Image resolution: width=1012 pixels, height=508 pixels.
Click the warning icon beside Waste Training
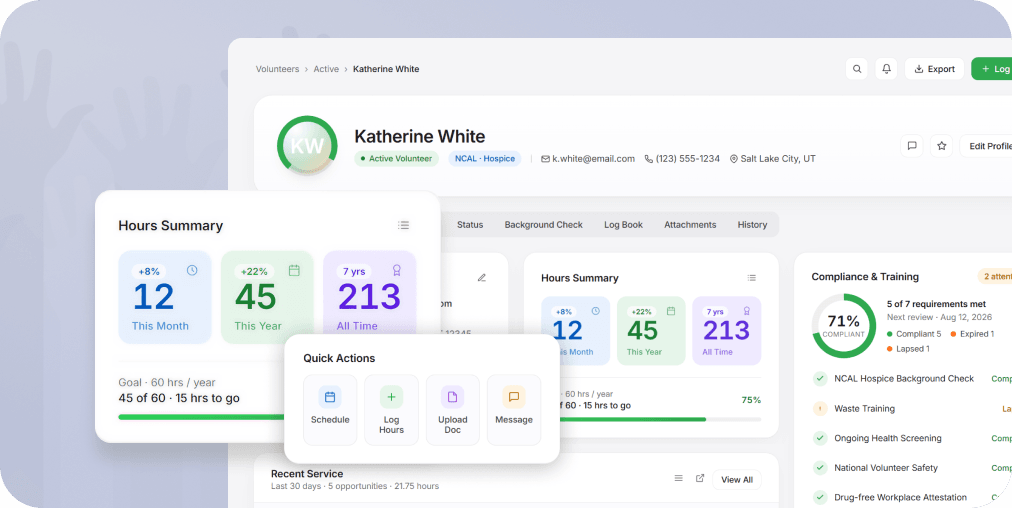point(820,409)
